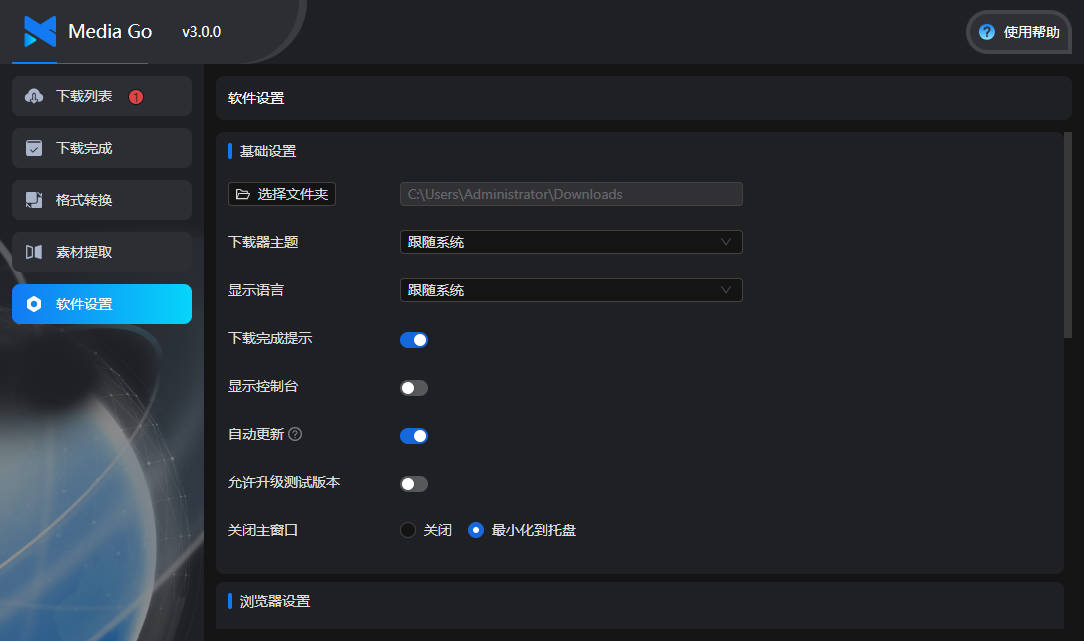Select the 软件设置 sidebar item
Screen dimensions: 1084x641
coord(102,304)
